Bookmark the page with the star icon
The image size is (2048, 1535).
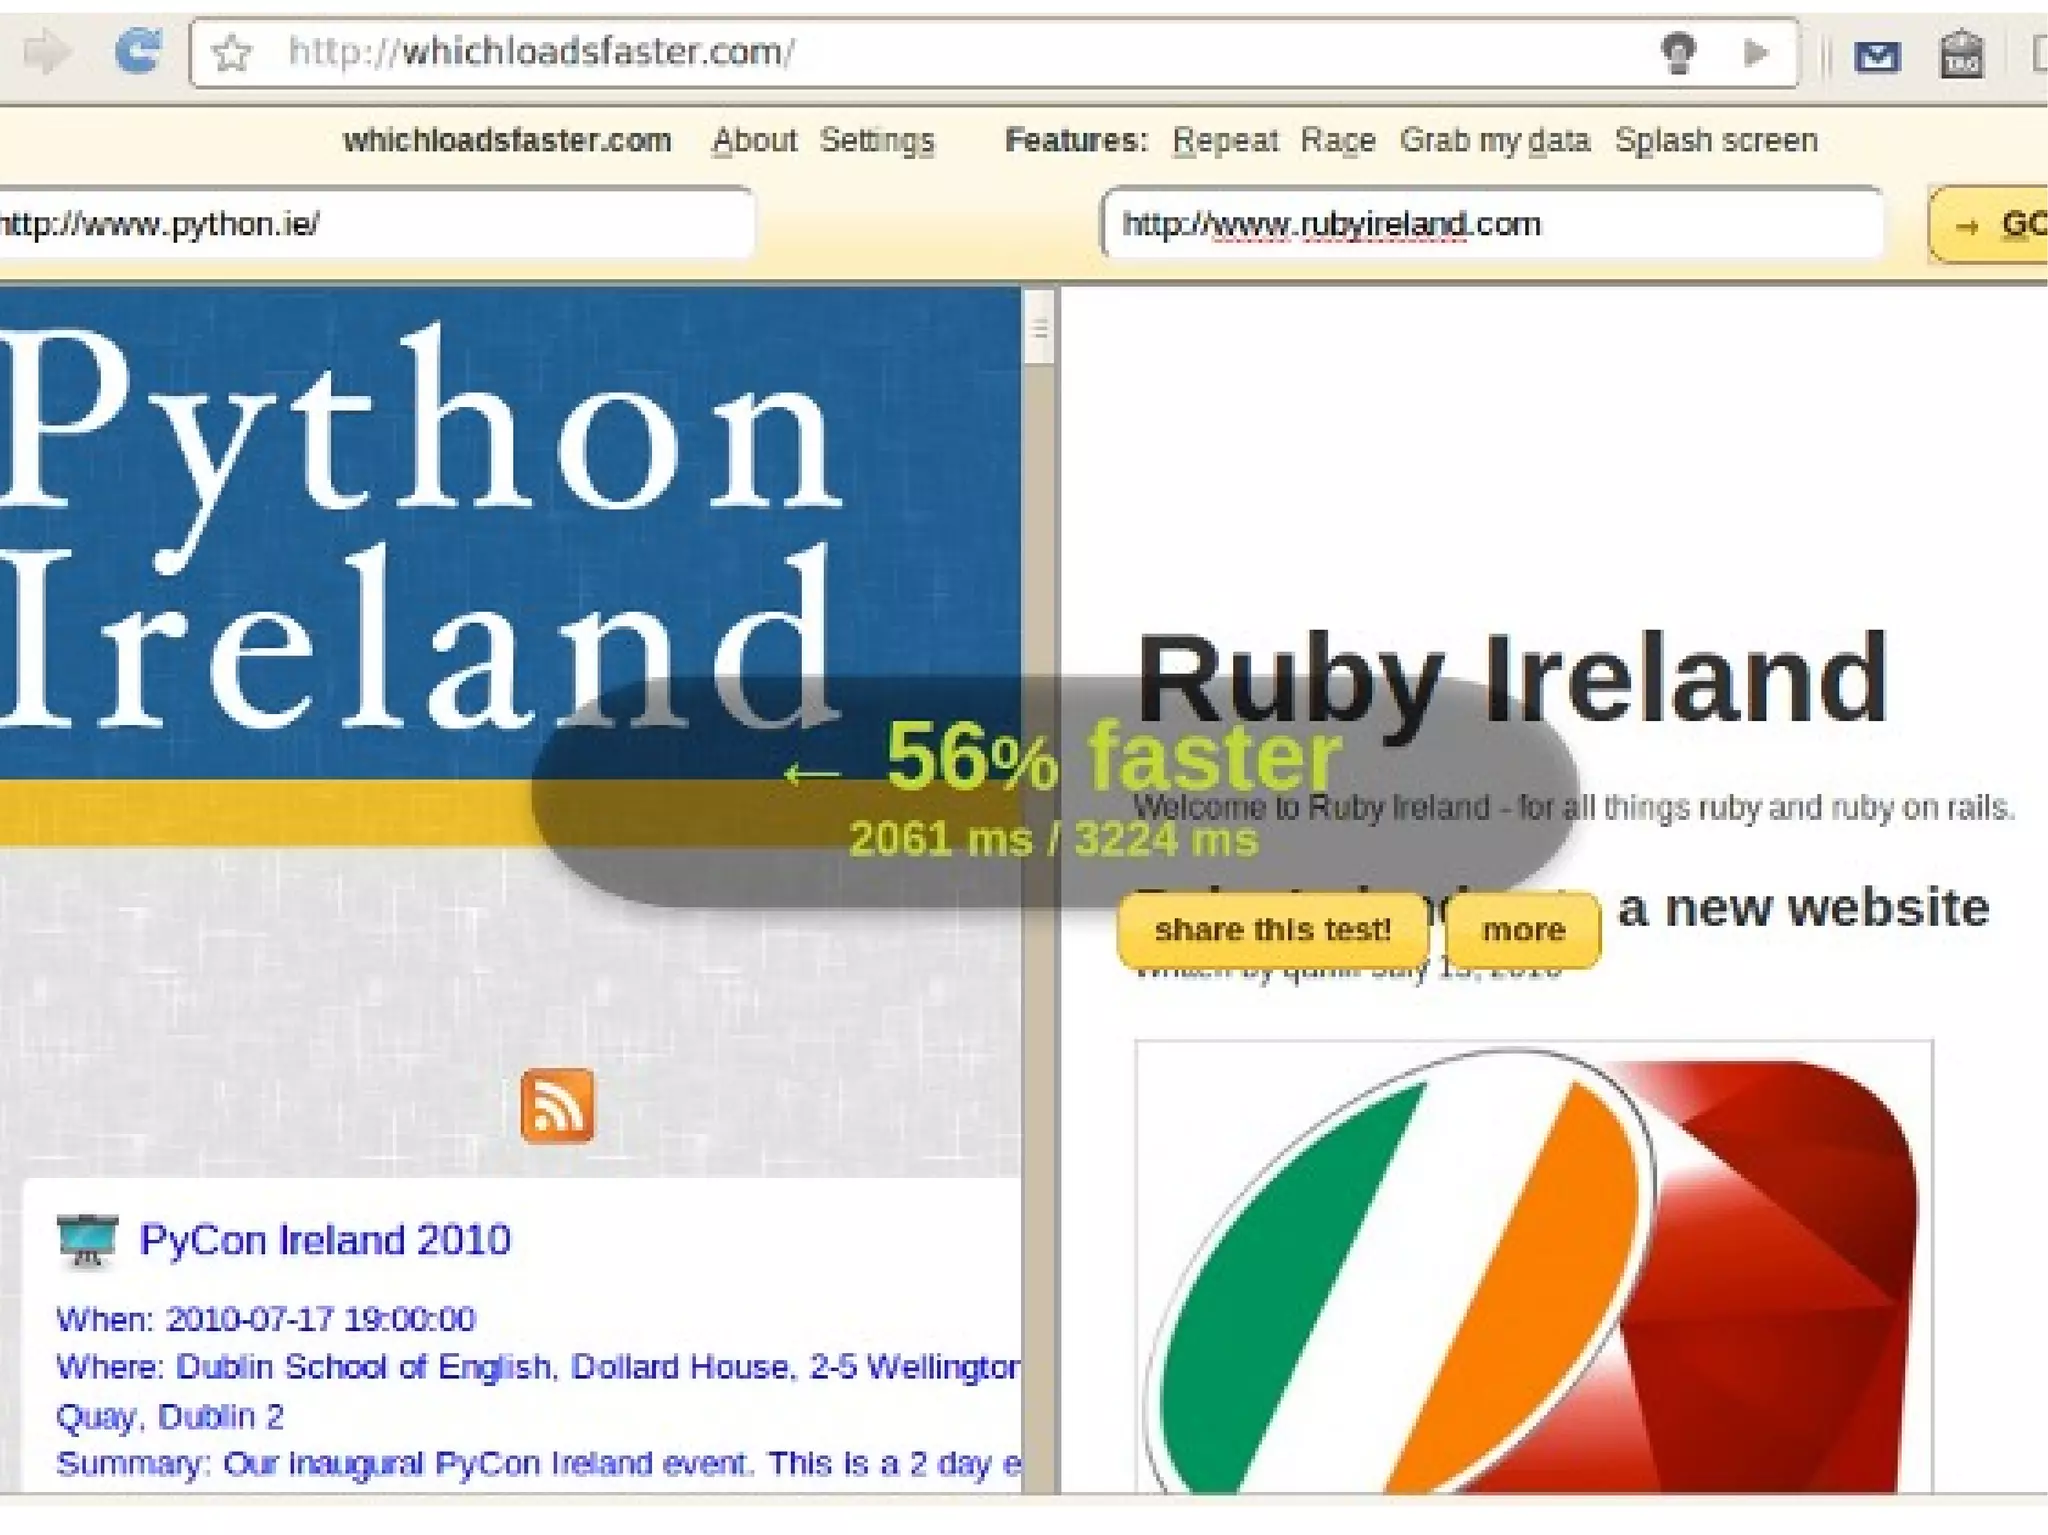pos(231,53)
